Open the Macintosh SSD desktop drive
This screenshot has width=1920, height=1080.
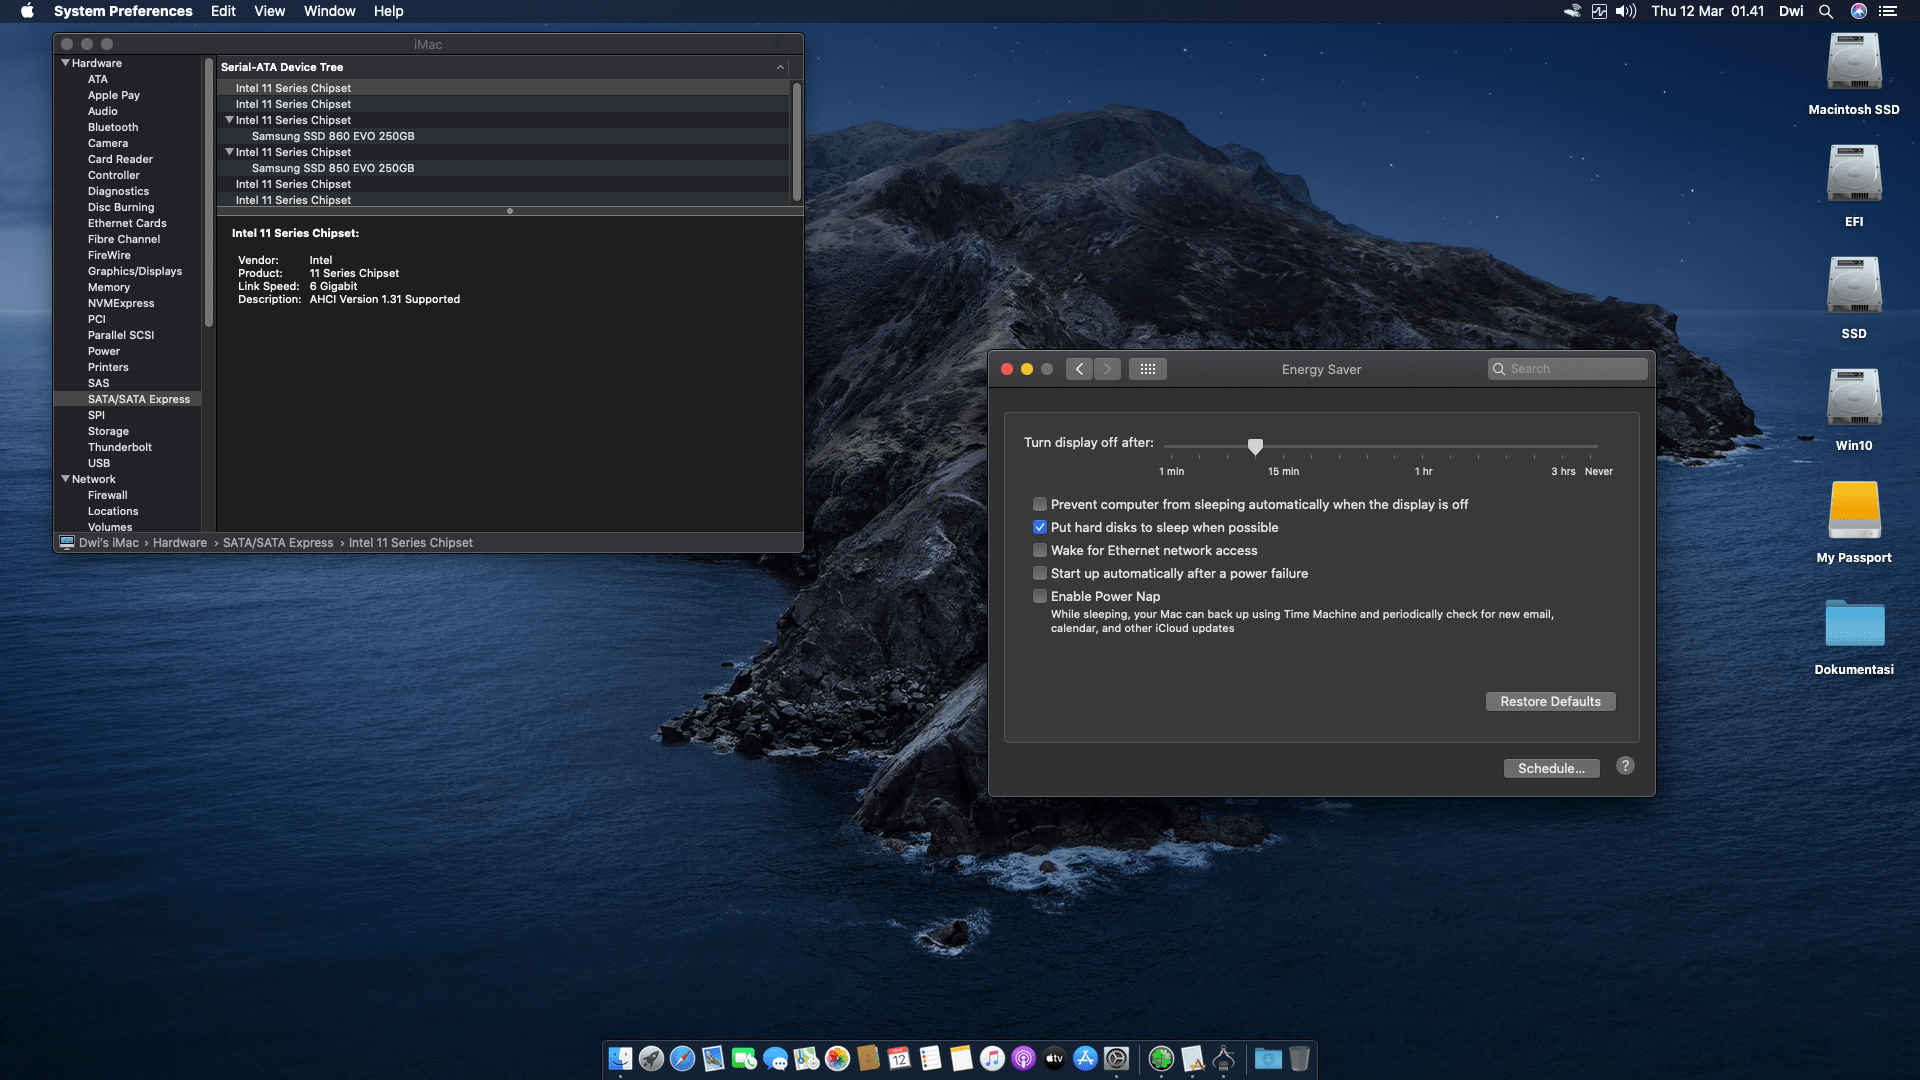click(x=1853, y=63)
